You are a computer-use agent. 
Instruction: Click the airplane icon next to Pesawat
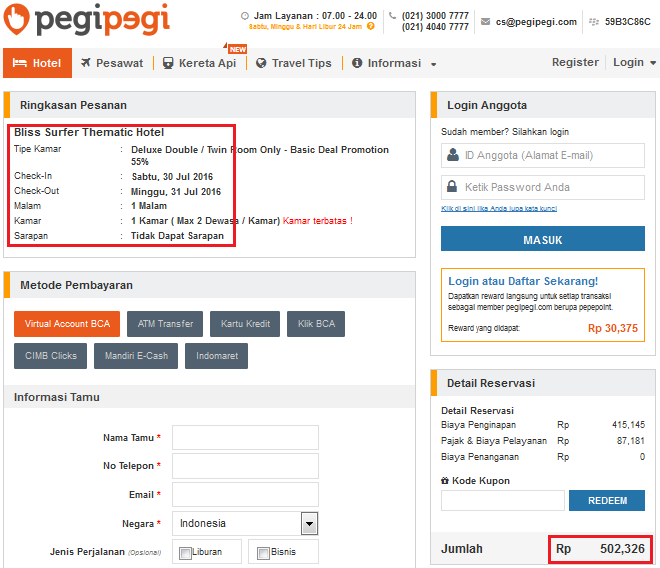(86, 62)
